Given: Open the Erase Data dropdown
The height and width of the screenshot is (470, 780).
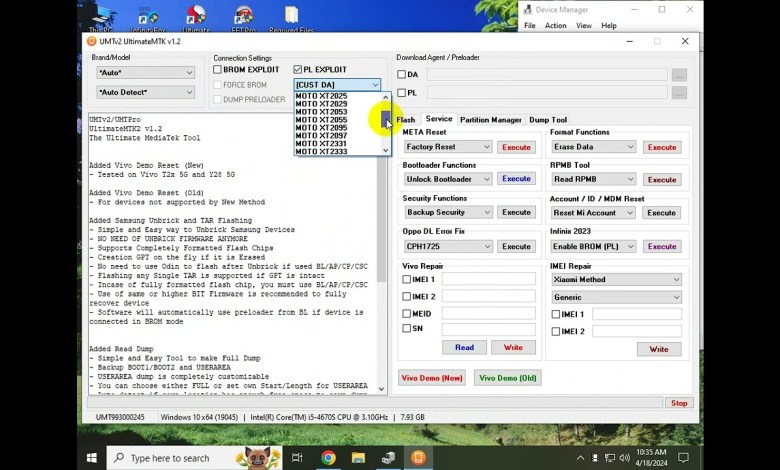Looking at the screenshot, I should (594, 147).
